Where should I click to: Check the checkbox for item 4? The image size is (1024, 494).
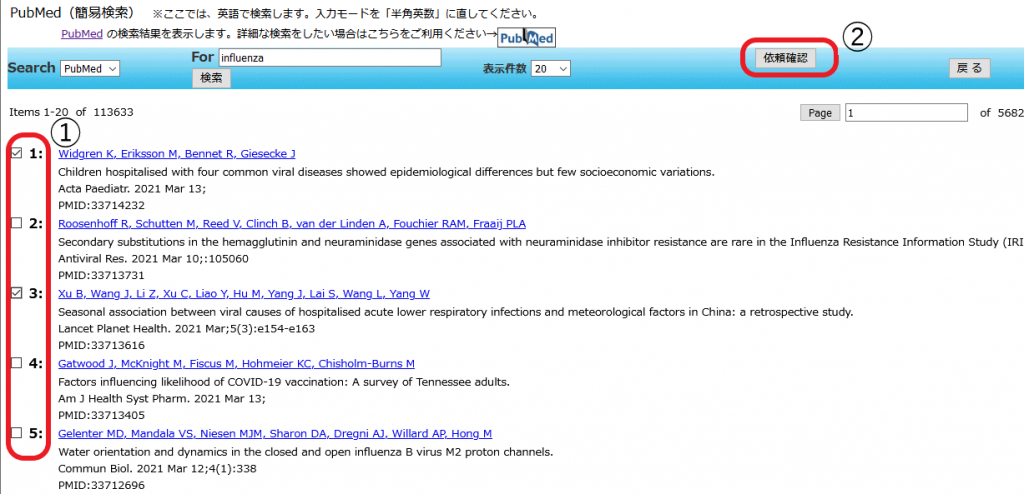[17, 363]
